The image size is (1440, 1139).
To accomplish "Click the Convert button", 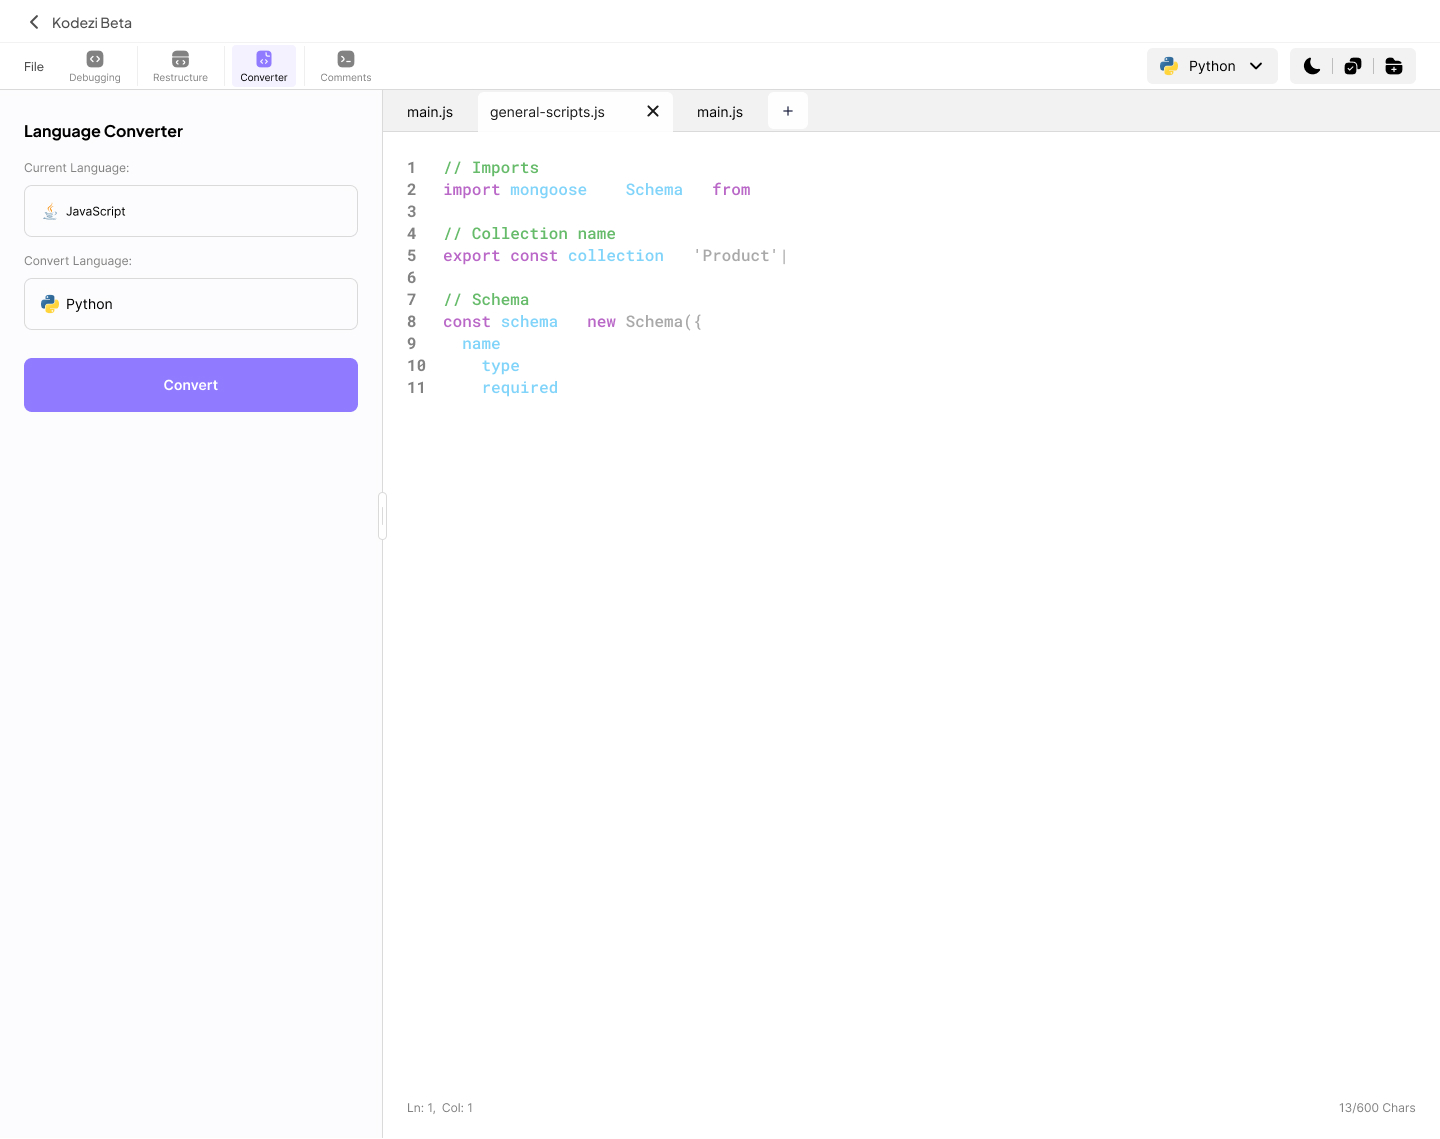I will tap(191, 385).
